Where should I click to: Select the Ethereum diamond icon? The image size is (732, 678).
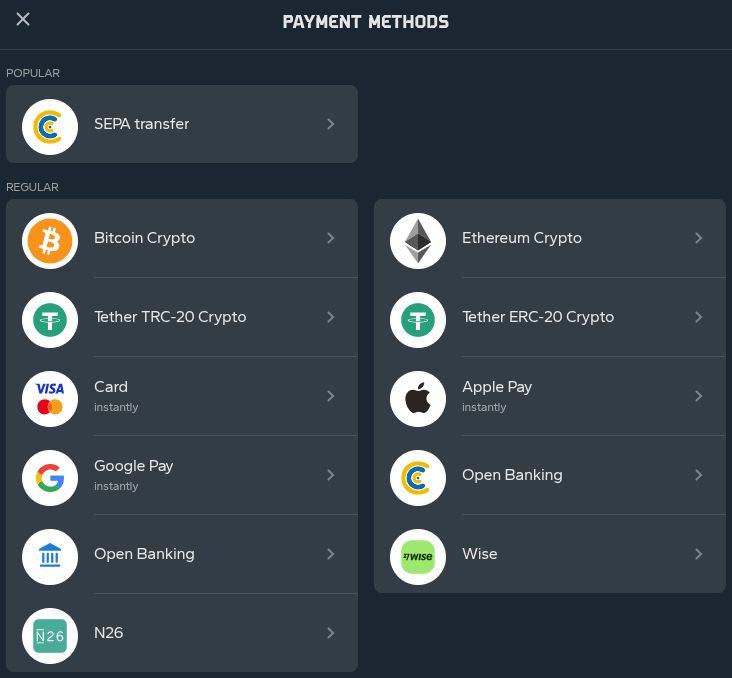418,241
